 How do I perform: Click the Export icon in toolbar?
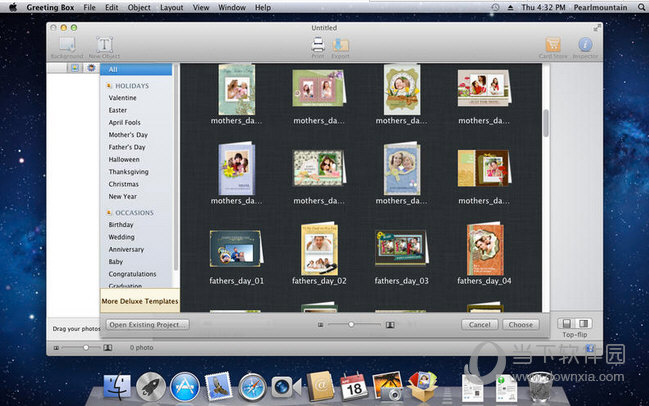pyautogui.click(x=341, y=45)
